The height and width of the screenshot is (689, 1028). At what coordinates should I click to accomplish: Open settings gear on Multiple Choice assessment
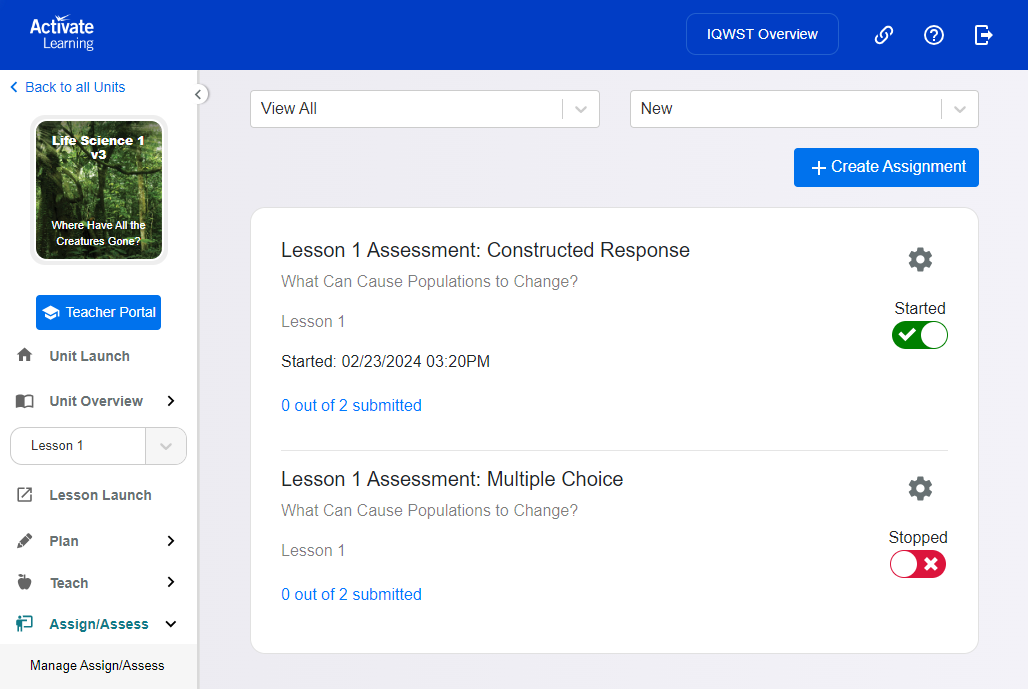pyautogui.click(x=920, y=488)
